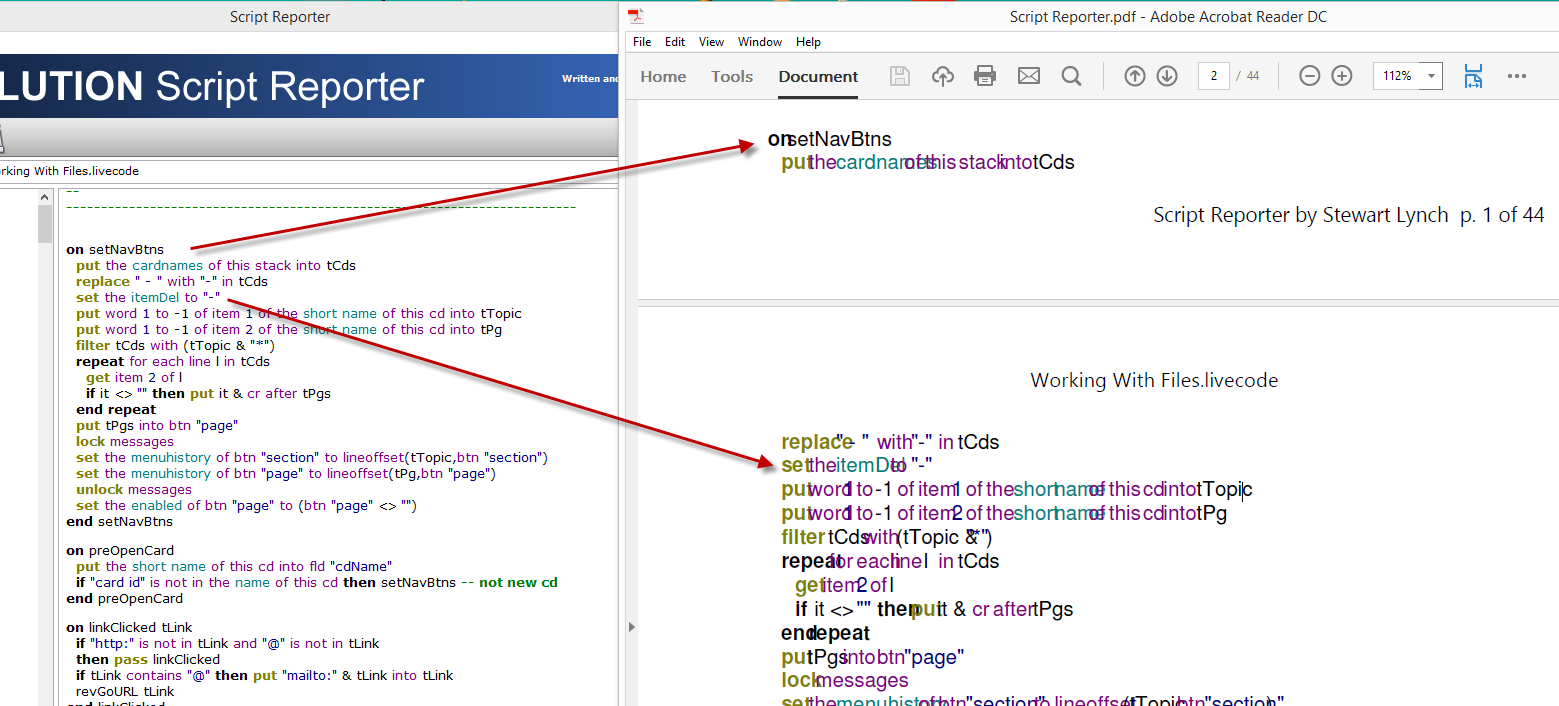Open the File menu
Viewport: 1559px width, 706px height.
pyautogui.click(x=642, y=42)
